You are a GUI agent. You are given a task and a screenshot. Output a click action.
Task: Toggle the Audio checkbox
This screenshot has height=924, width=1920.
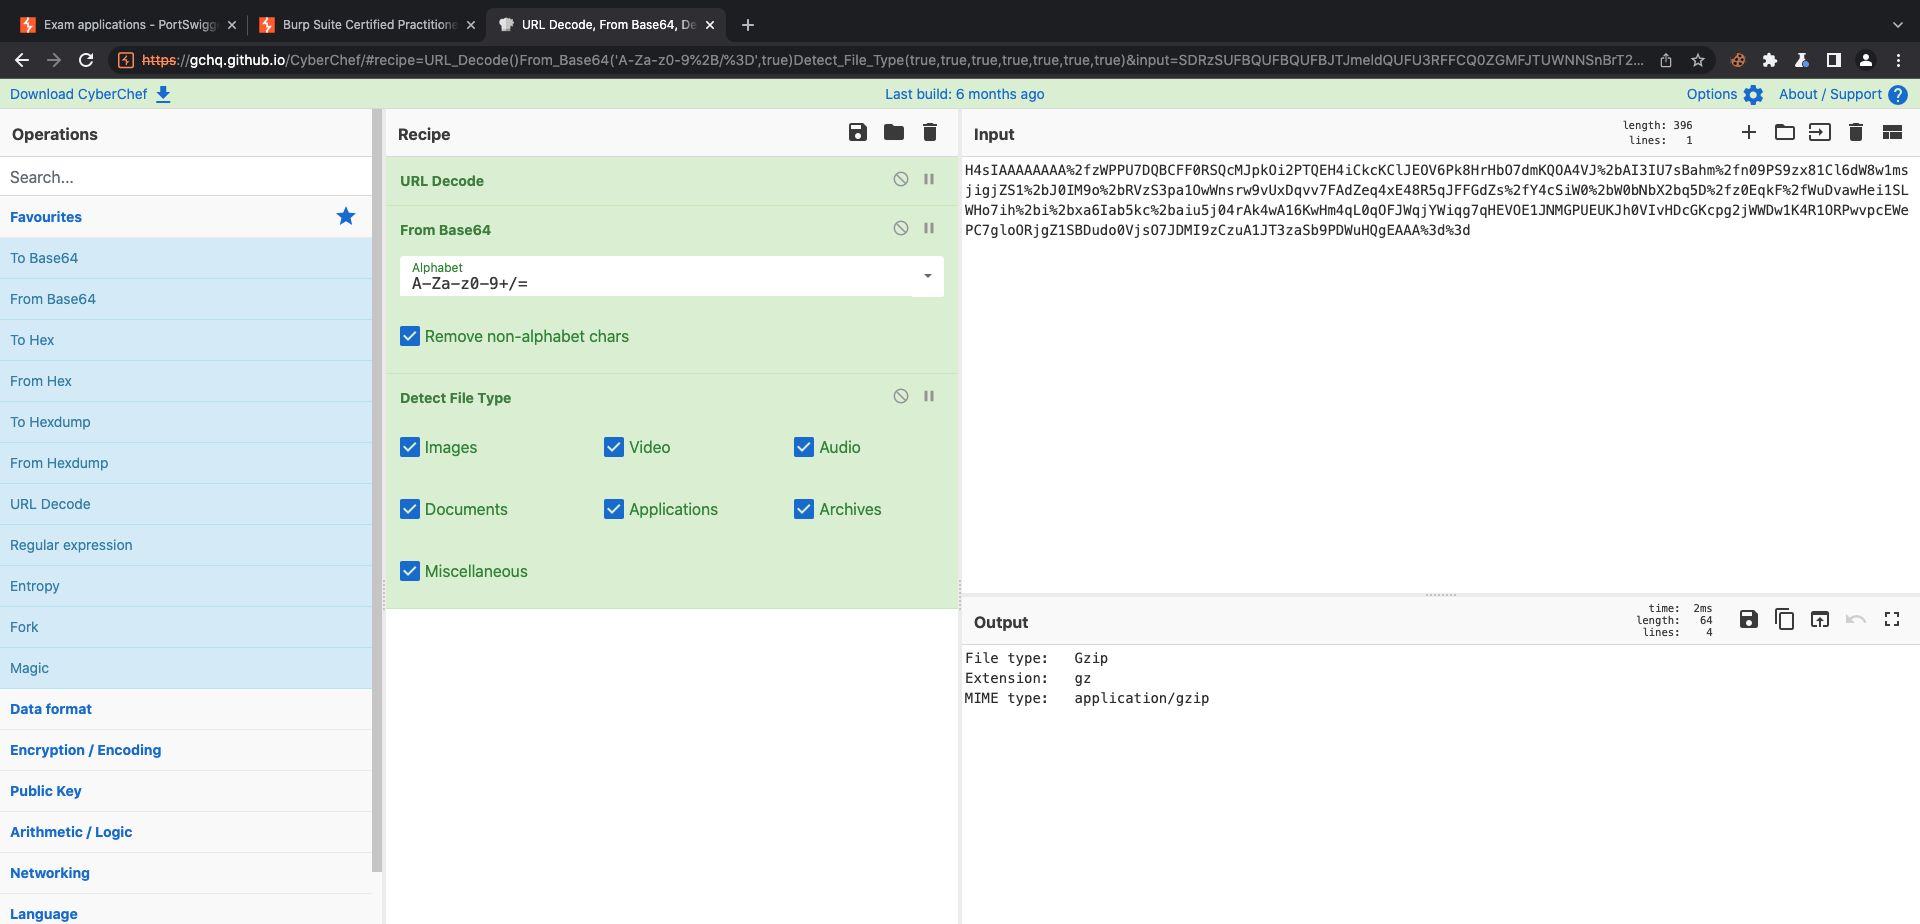(804, 447)
